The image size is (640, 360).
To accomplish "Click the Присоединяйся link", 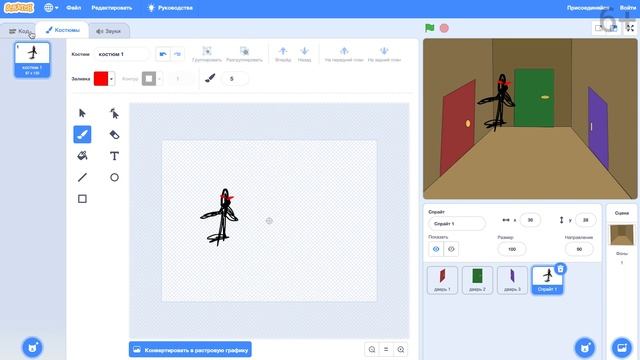I will 588,8.
